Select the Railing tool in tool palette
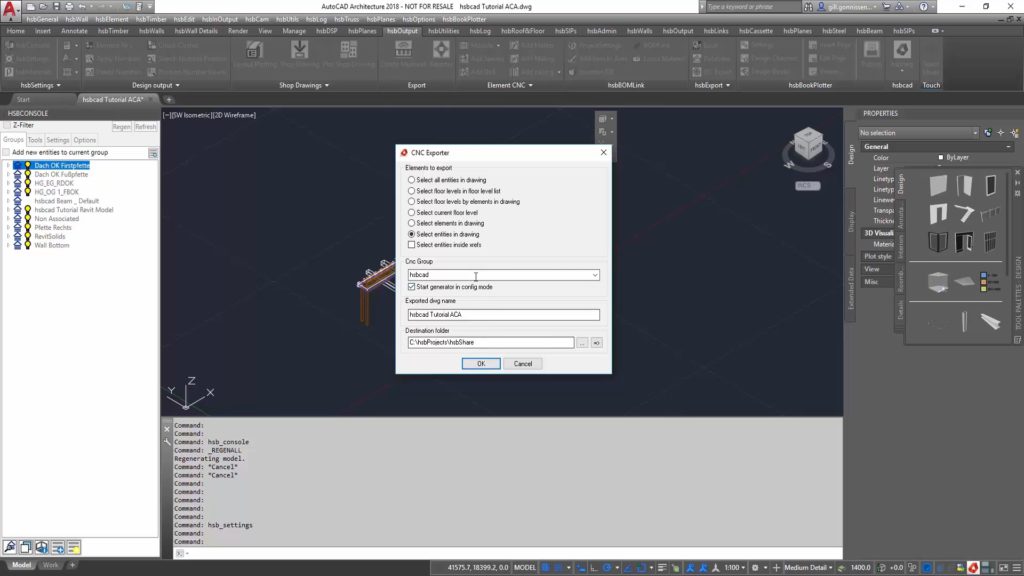This screenshot has height=576, width=1024. (x=990, y=214)
